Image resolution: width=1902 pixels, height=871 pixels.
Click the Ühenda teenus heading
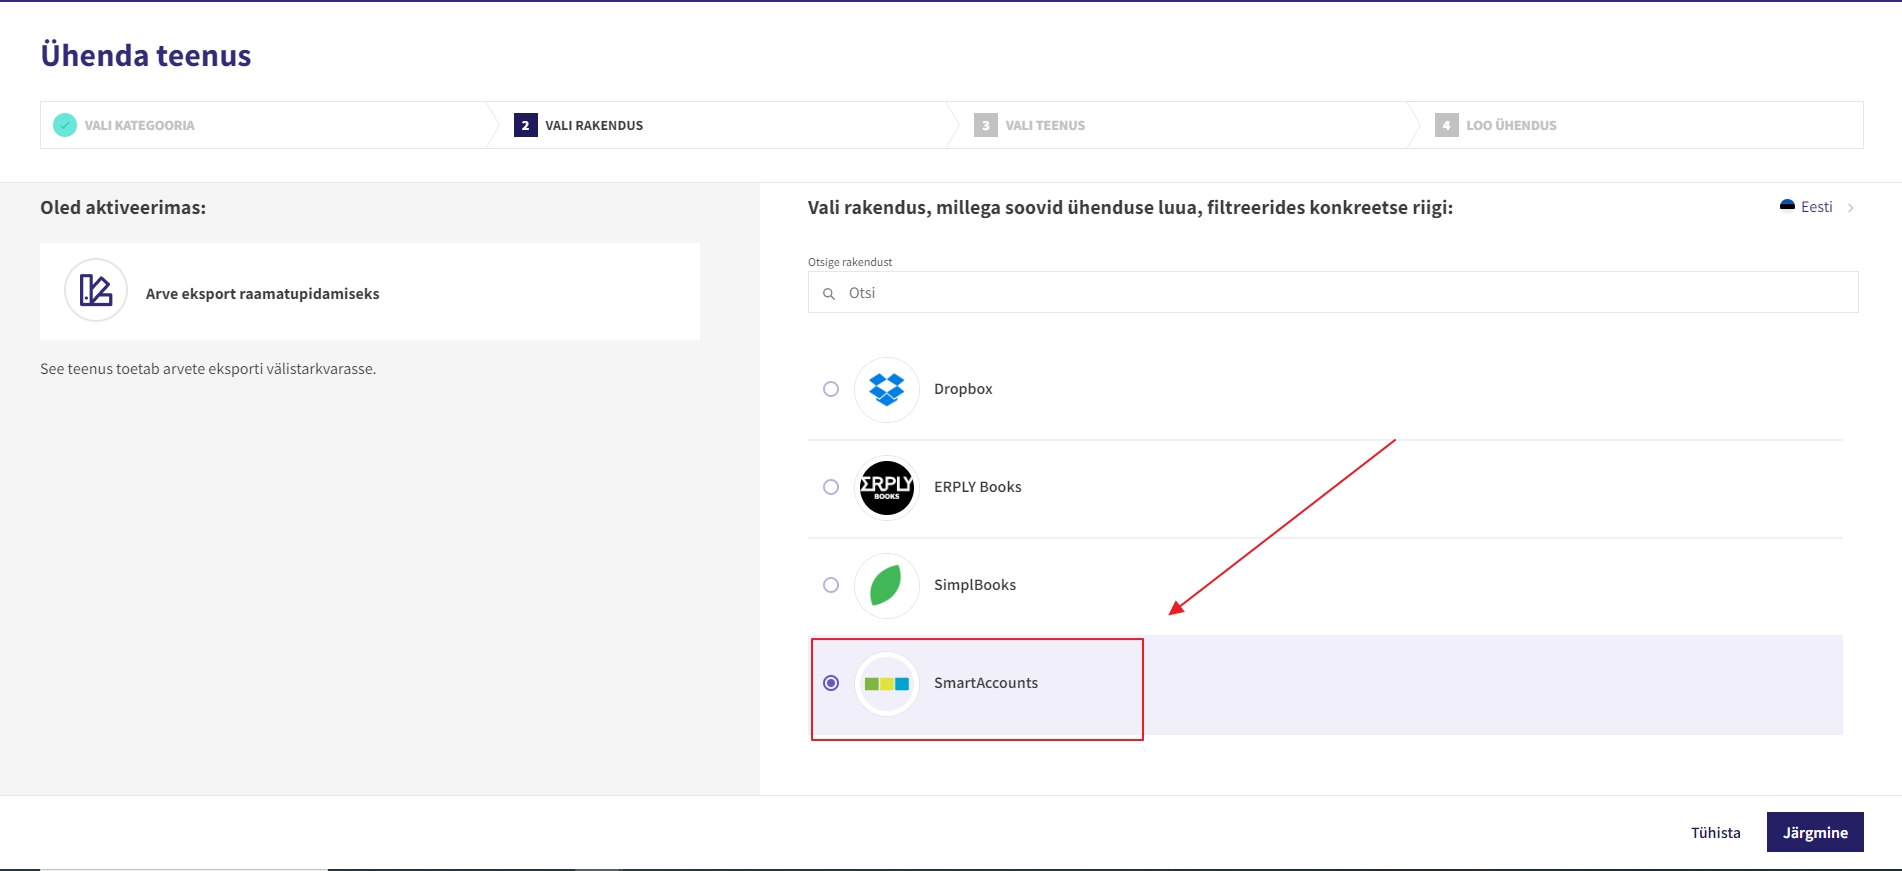pyautogui.click(x=146, y=55)
